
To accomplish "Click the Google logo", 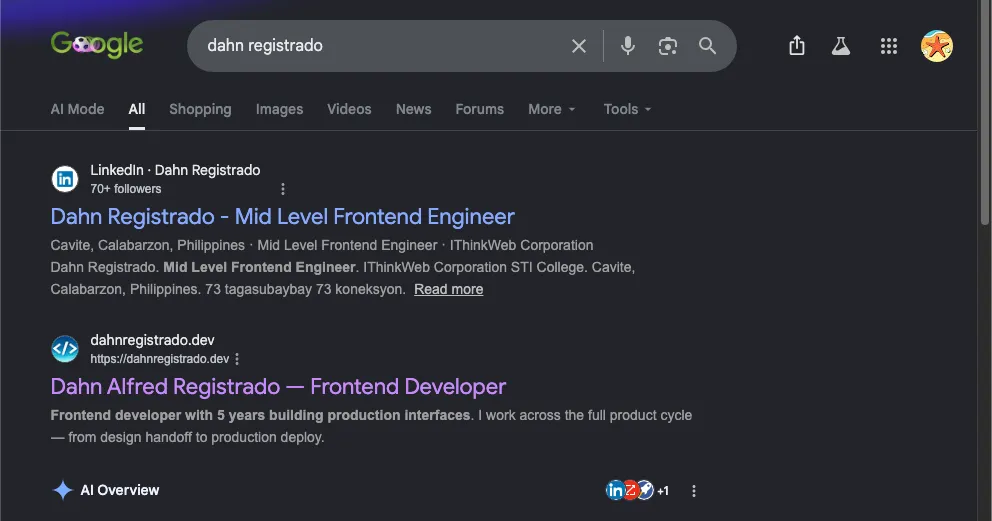I will click(x=97, y=45).
